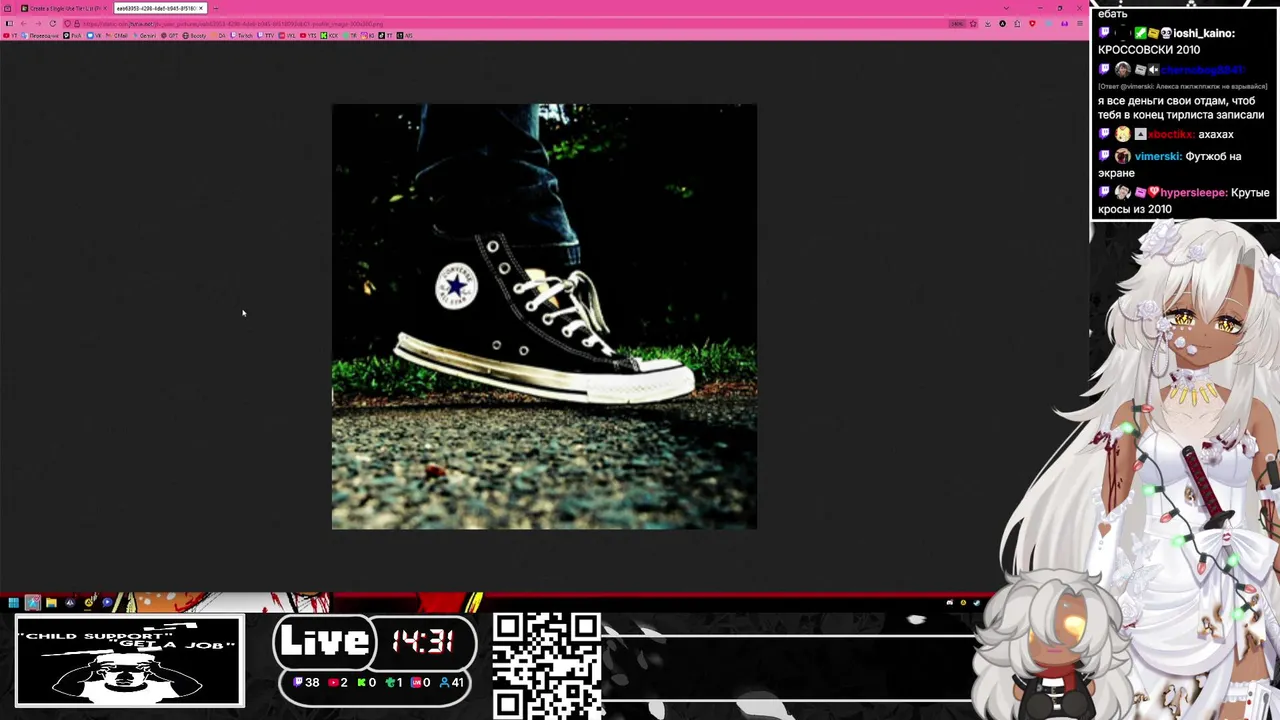
Task: Toggle the browser sidebar icon
Action: (x=10, y=23)
